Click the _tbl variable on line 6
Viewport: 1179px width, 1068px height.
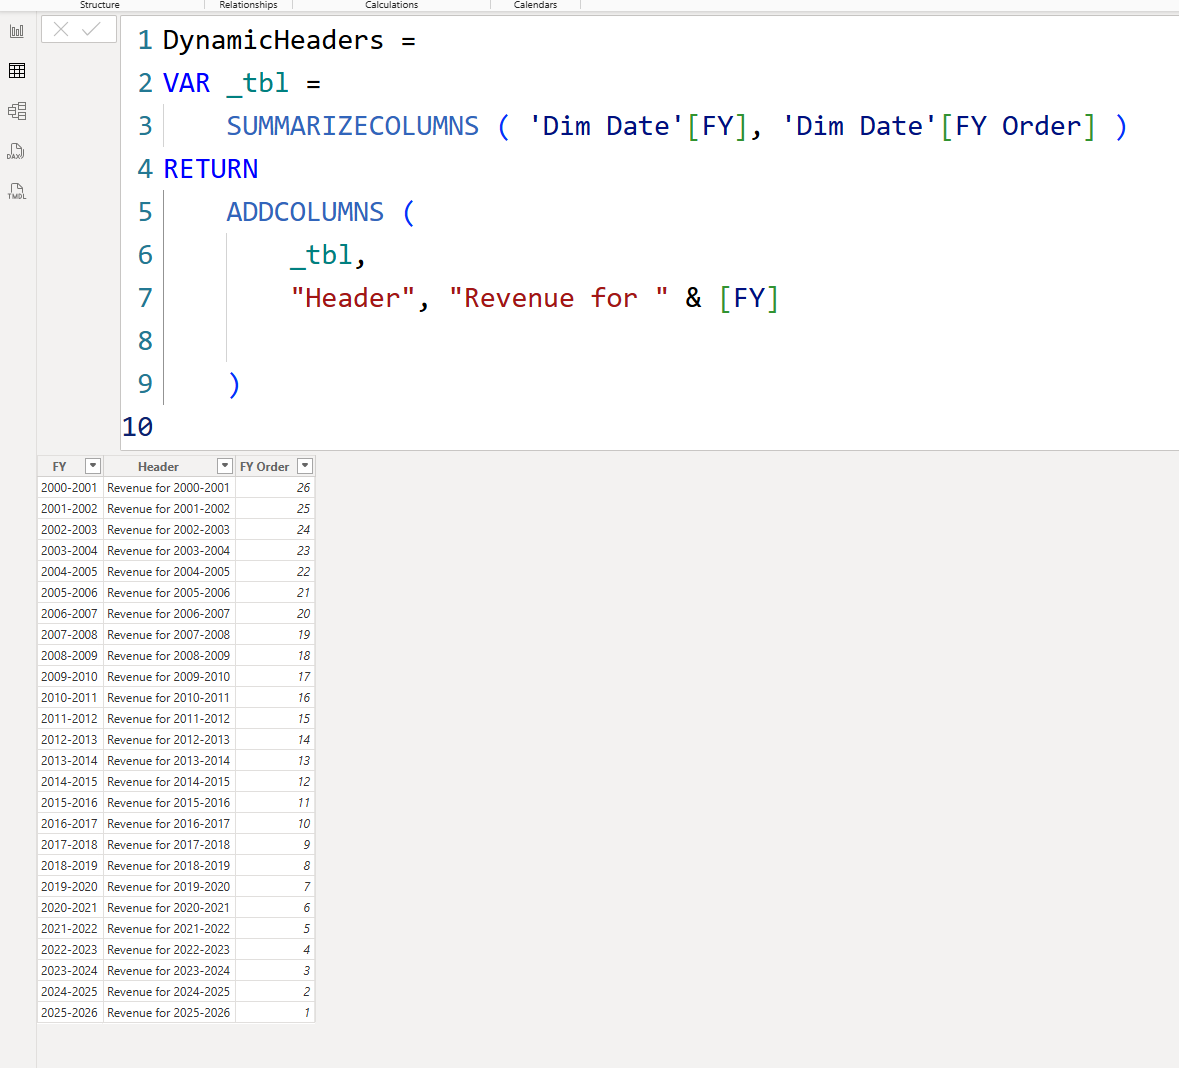[321, 256]
